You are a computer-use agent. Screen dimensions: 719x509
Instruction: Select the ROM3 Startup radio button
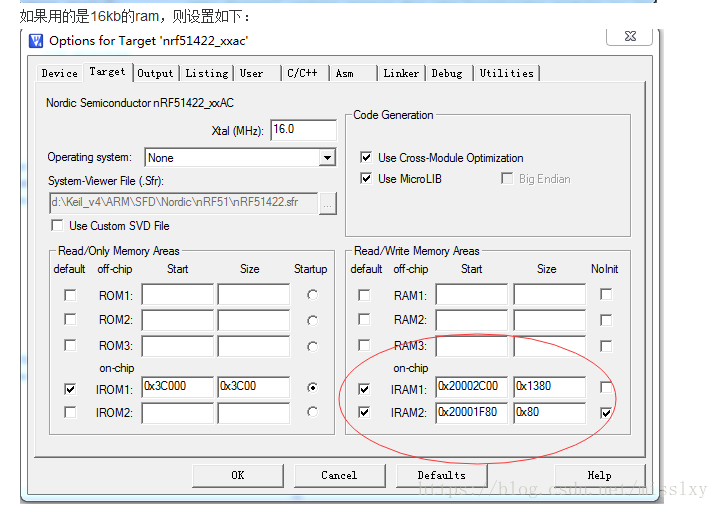click(x=312, y=346)
